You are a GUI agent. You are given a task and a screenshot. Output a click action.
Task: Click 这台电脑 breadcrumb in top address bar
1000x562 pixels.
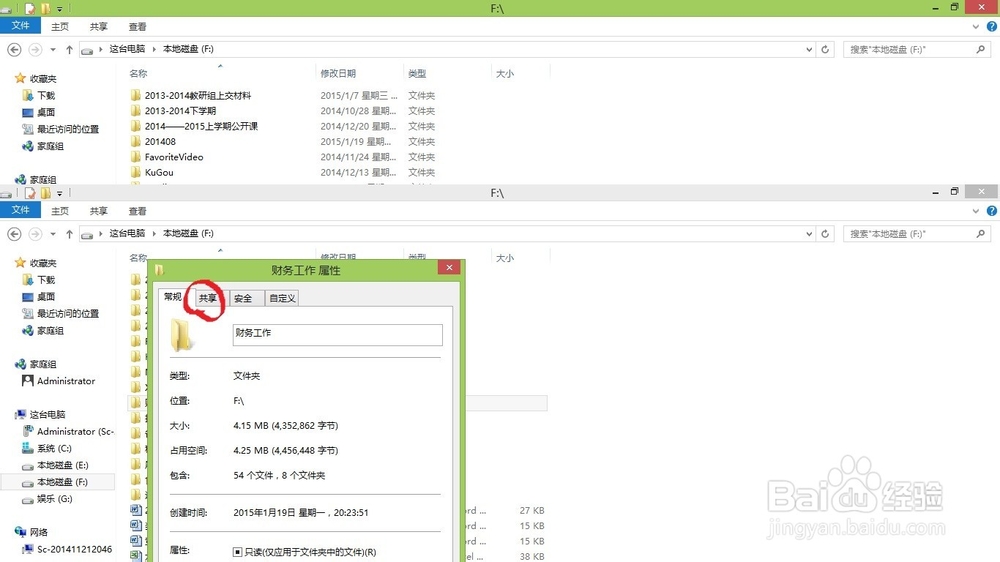(127, 48)
